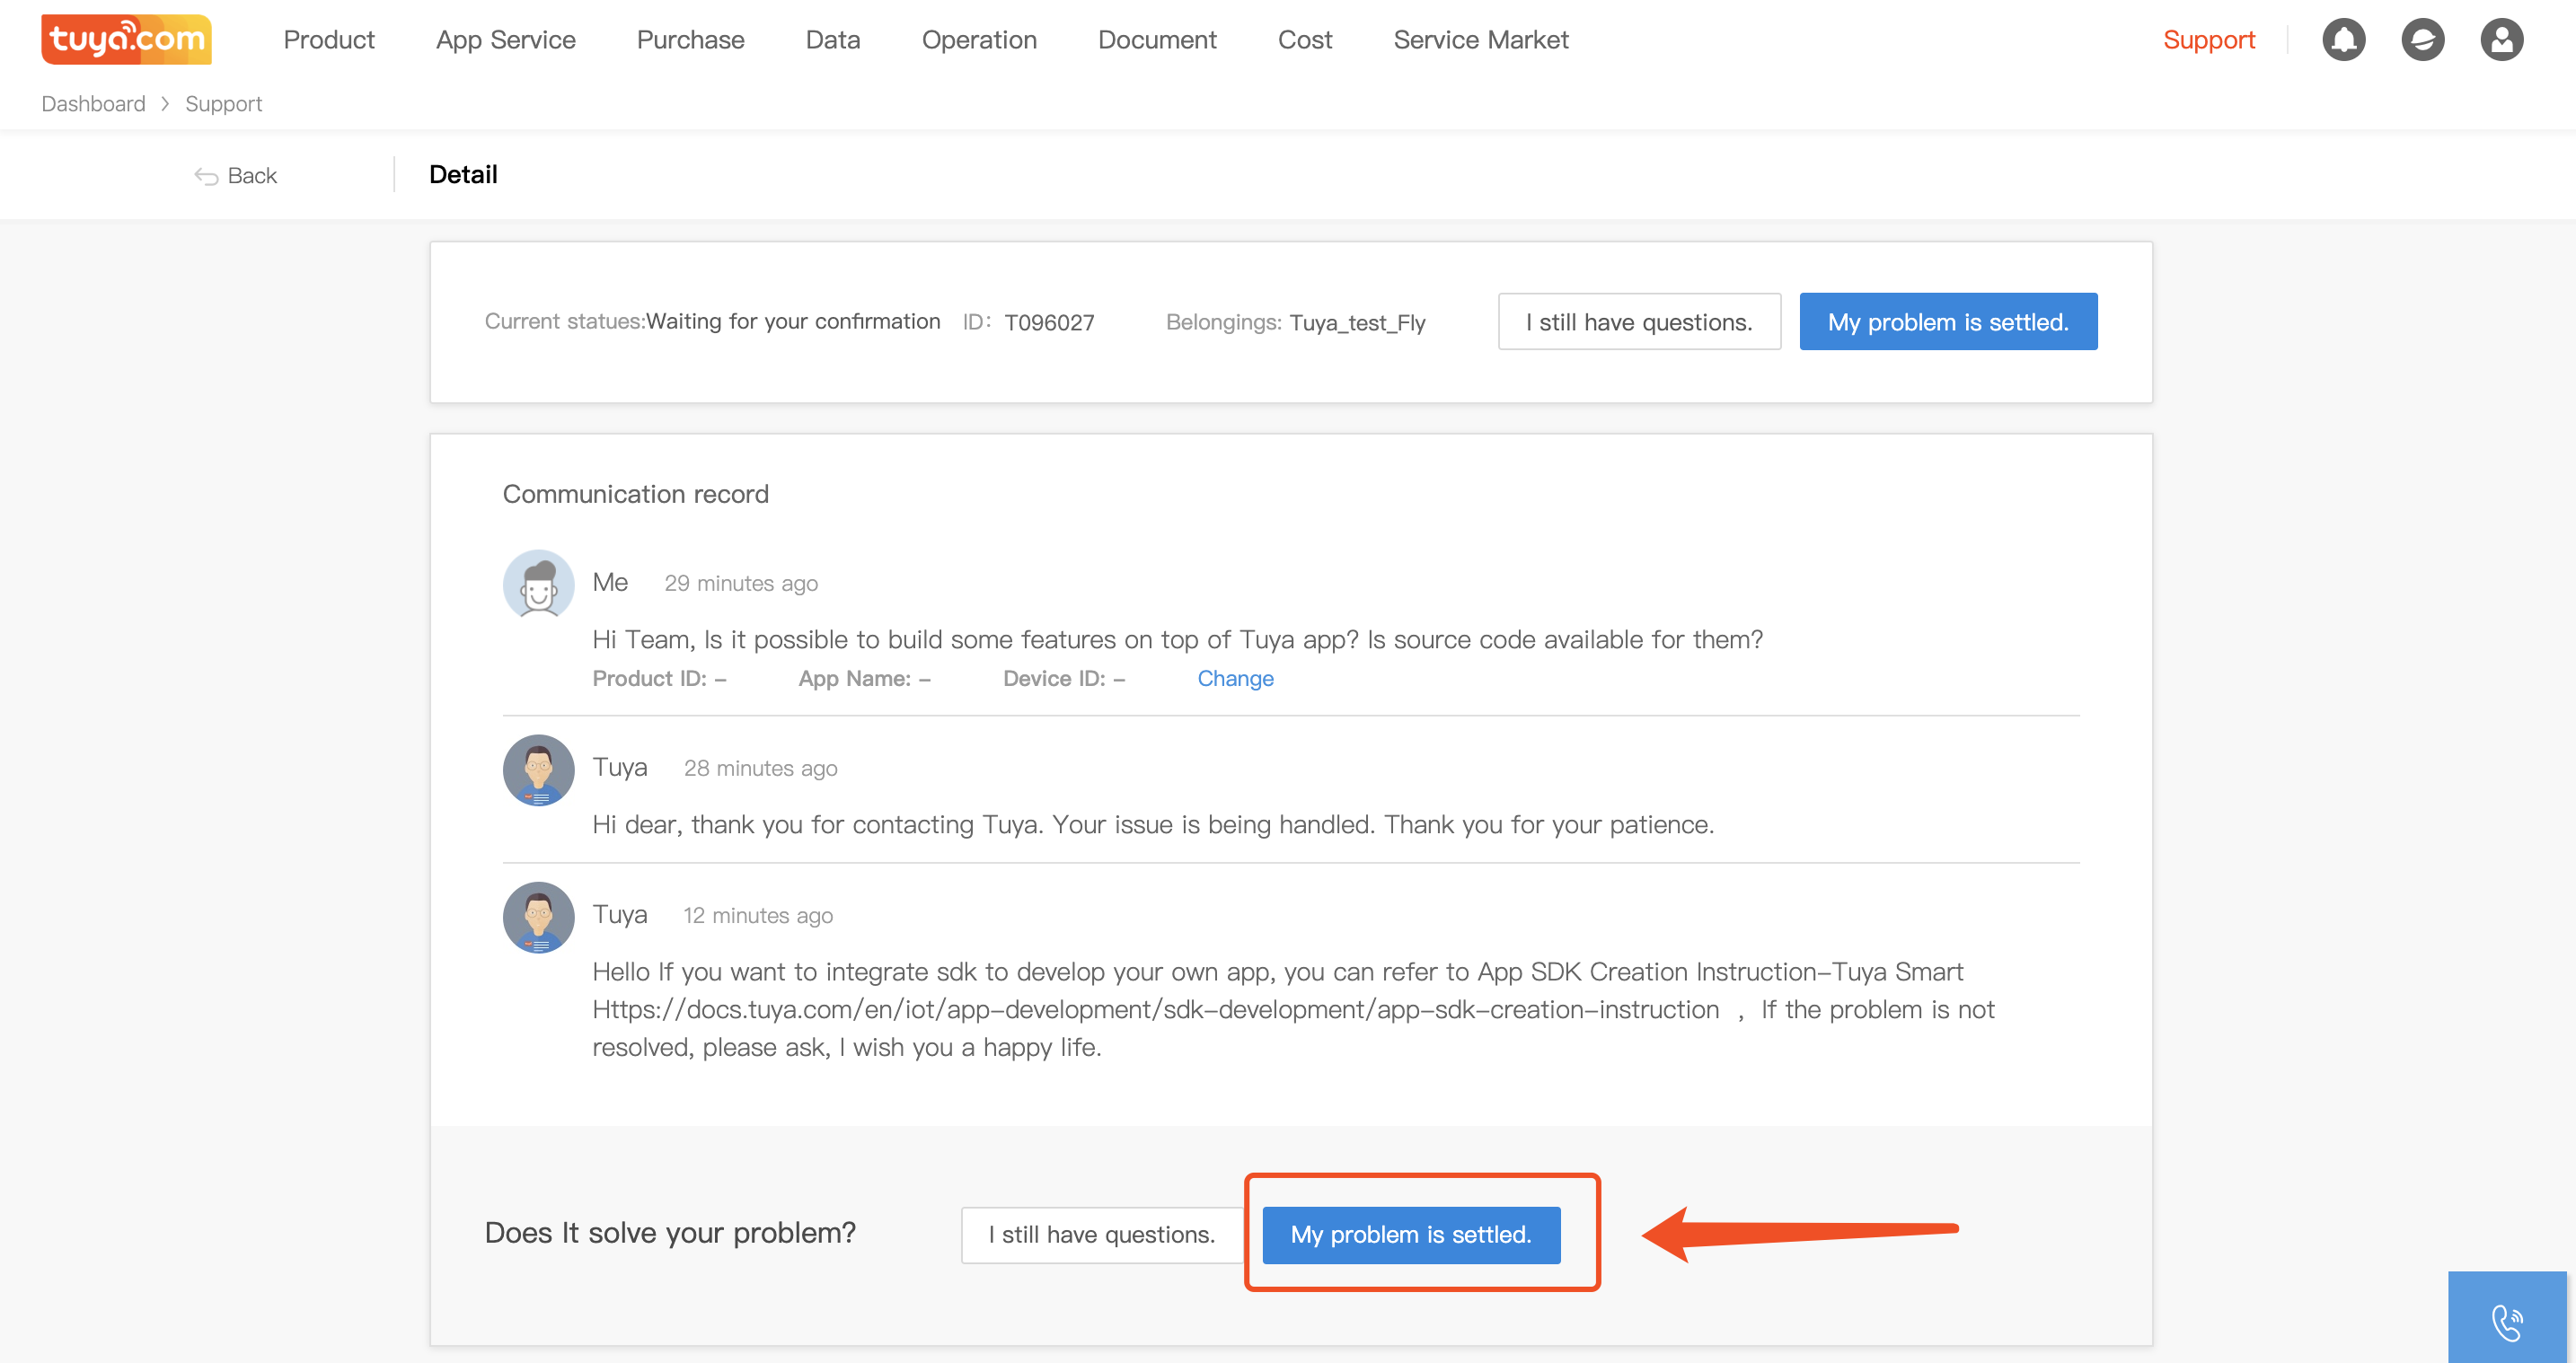The height and width of the screenshot is (1363, 2576).
Task: Open the Product menu
Action: pyautogui.click(x=329, y=40)
